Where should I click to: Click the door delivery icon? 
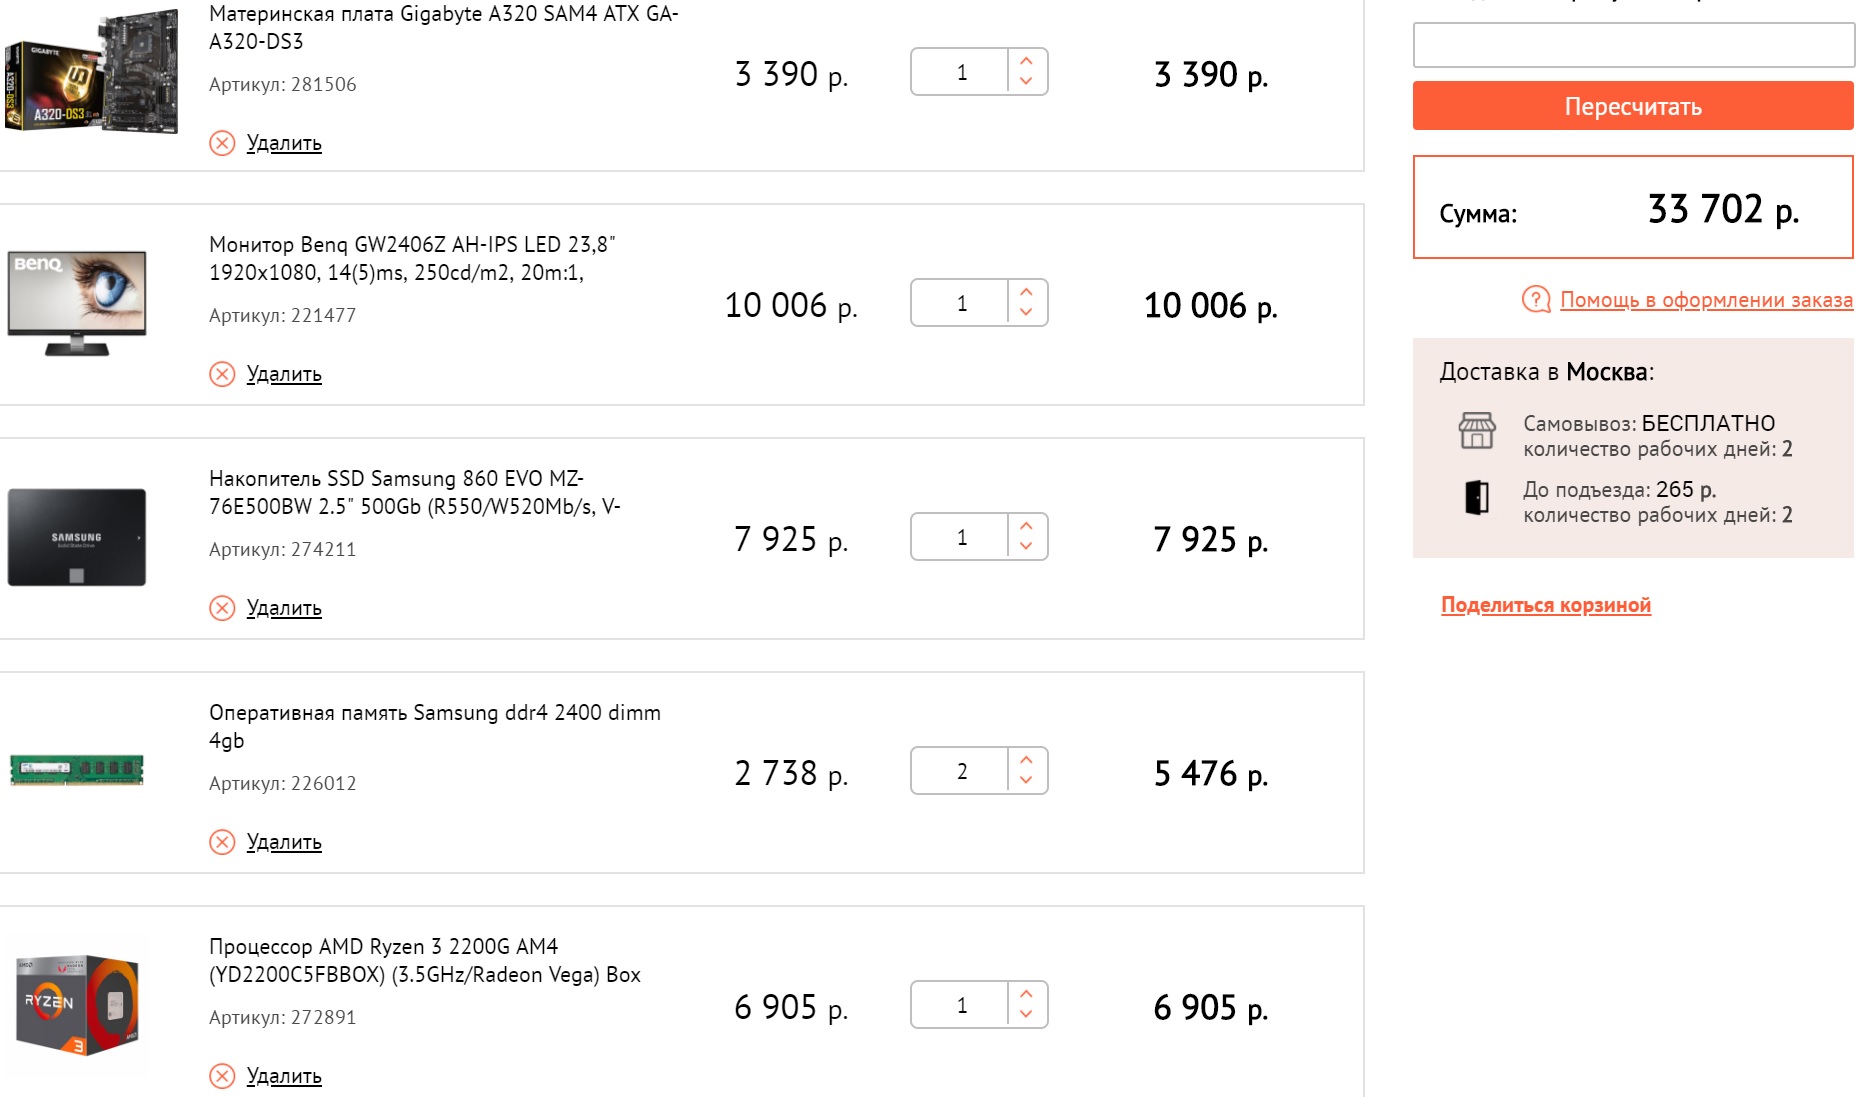click(x=1477, y=497)
